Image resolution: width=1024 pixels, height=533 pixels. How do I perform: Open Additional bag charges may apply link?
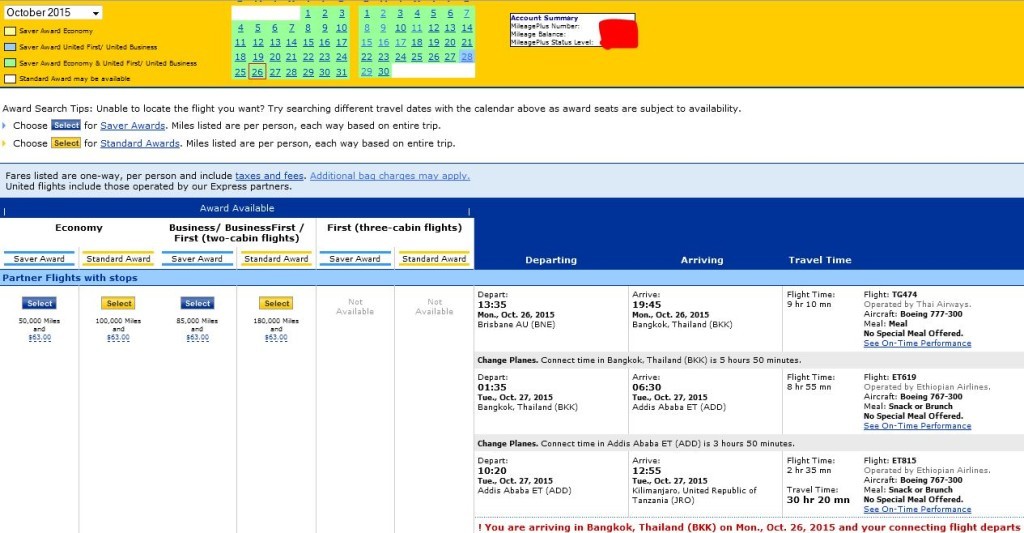click(390, 176)
